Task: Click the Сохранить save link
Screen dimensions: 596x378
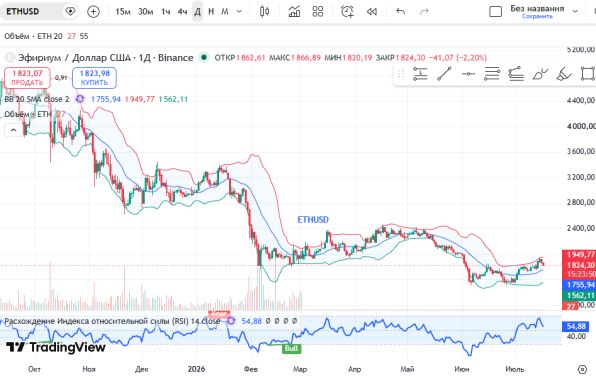Action: 537,16
